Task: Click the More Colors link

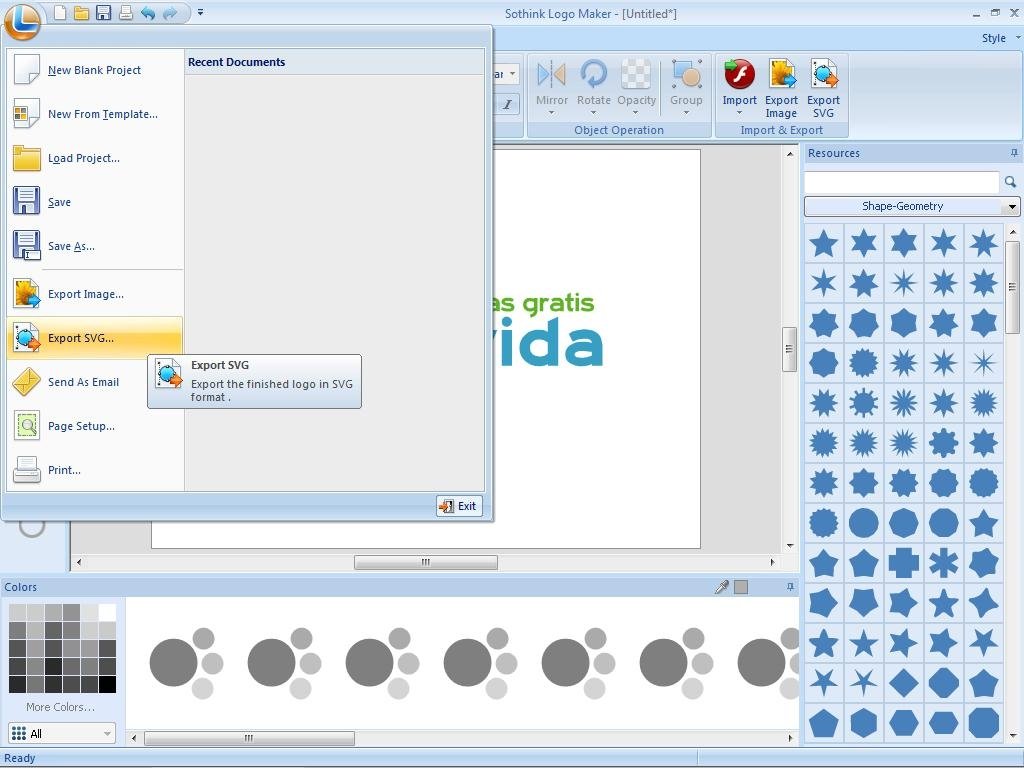Action: point(60,707)
